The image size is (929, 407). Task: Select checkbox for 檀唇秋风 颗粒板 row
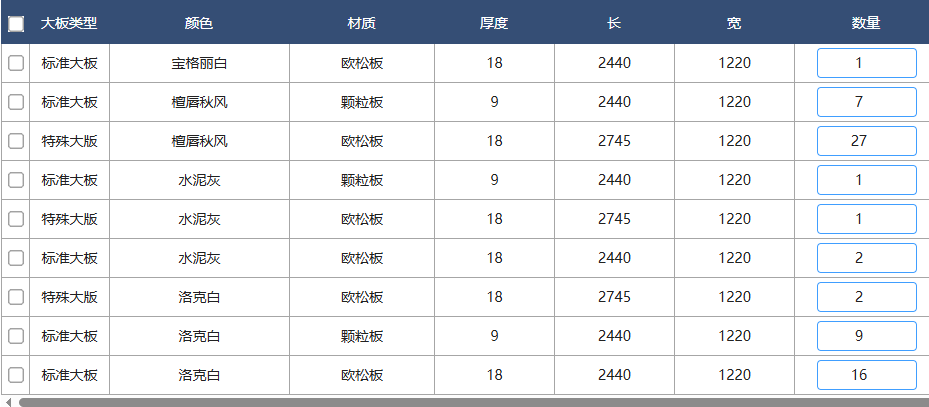(x=16, y=102)
